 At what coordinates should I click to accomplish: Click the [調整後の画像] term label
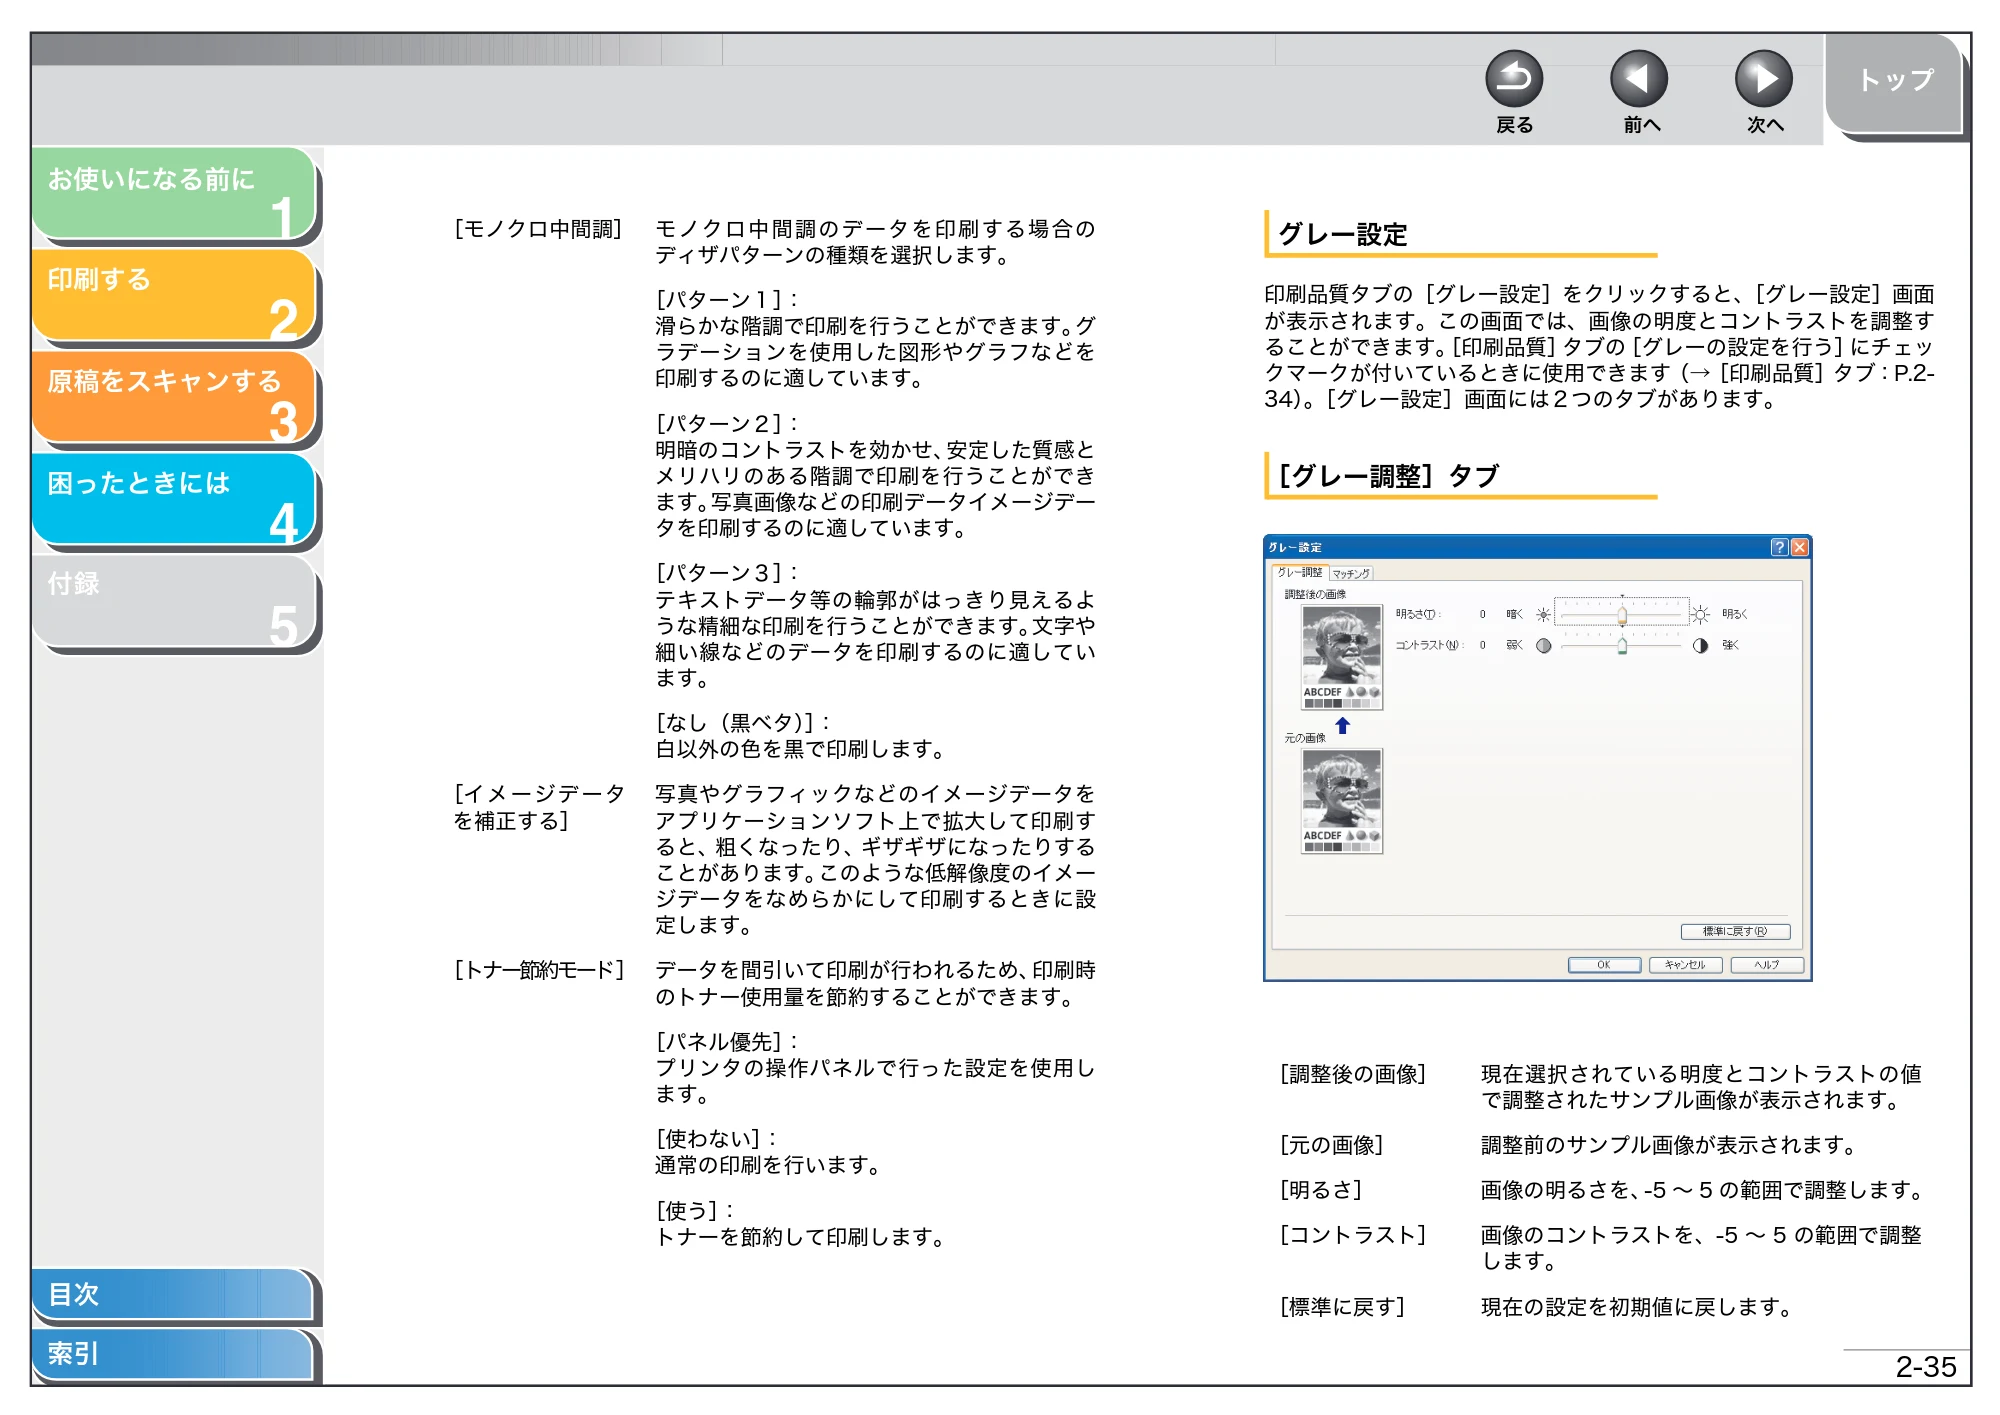point(1353,1074)
